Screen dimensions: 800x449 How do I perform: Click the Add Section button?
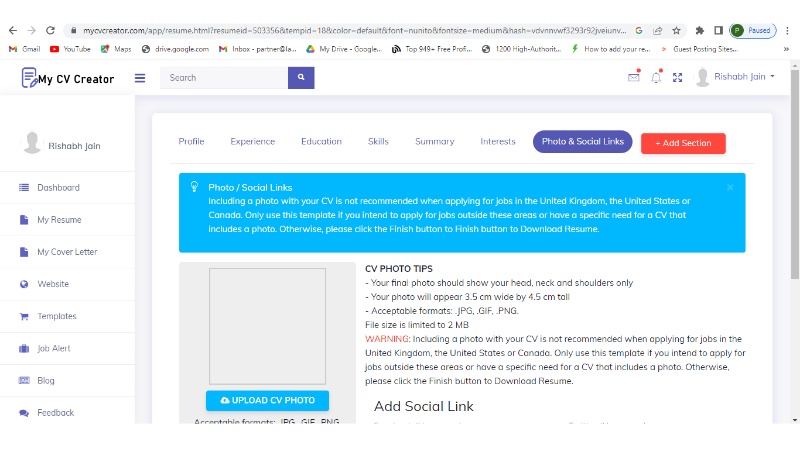pos(683,143)
